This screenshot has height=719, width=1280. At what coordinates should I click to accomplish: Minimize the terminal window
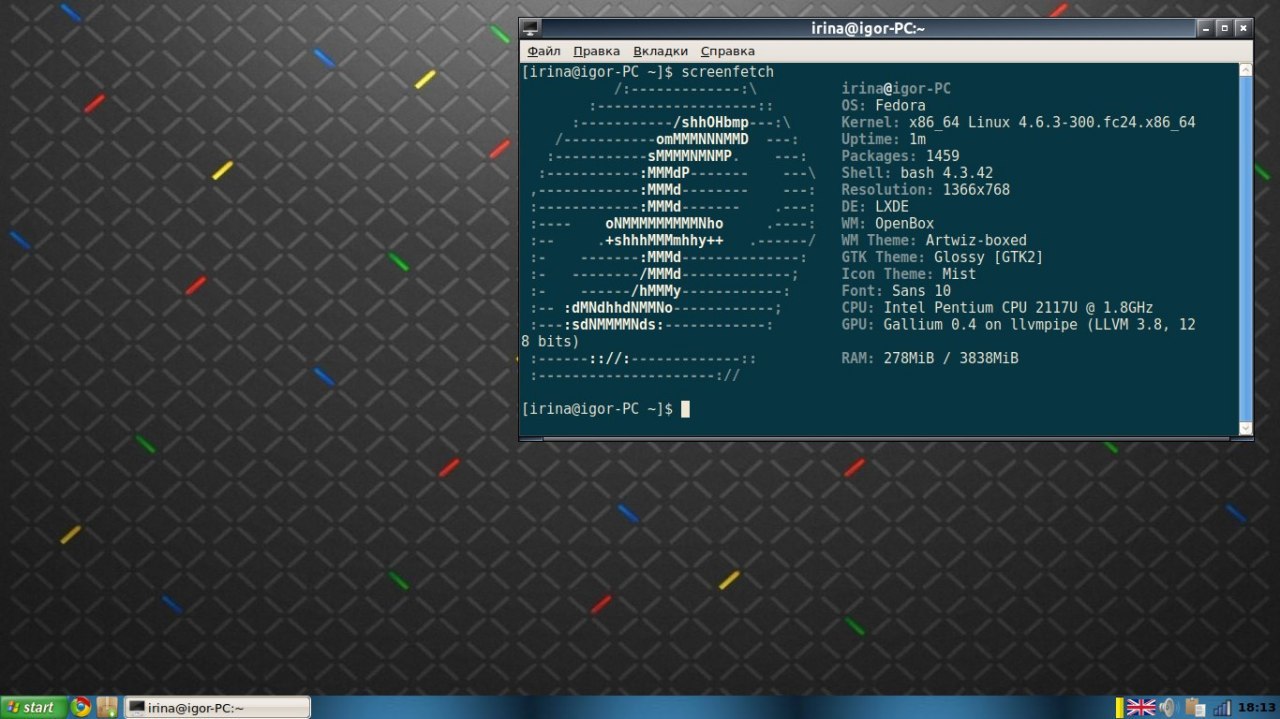pos(1206,28)
